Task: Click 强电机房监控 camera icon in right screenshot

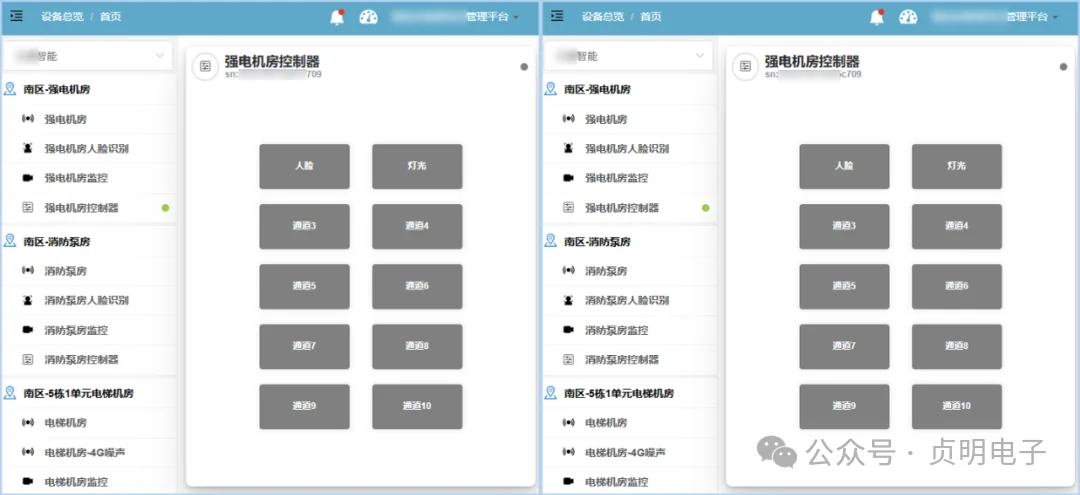Action: click(568, 178)
